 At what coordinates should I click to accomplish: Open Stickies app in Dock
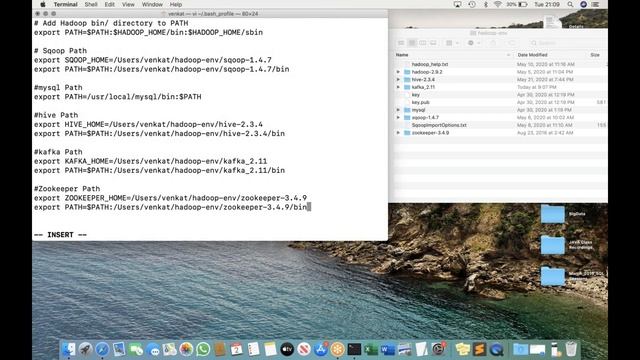pyautogui.click(x=462, y=349)
